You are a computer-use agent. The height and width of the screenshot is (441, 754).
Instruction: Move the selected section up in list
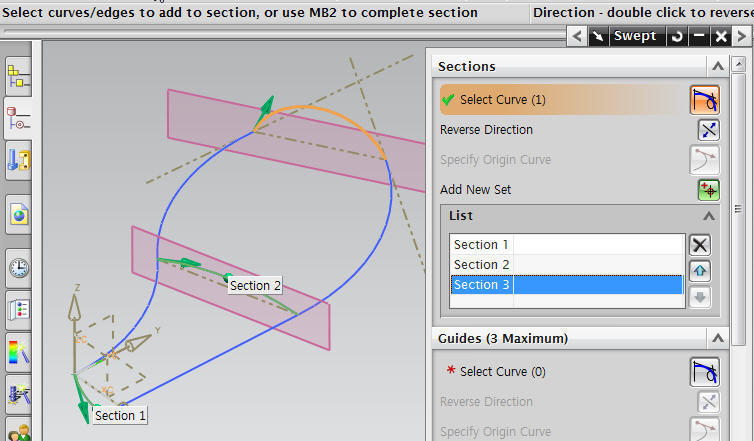point(700,271)
